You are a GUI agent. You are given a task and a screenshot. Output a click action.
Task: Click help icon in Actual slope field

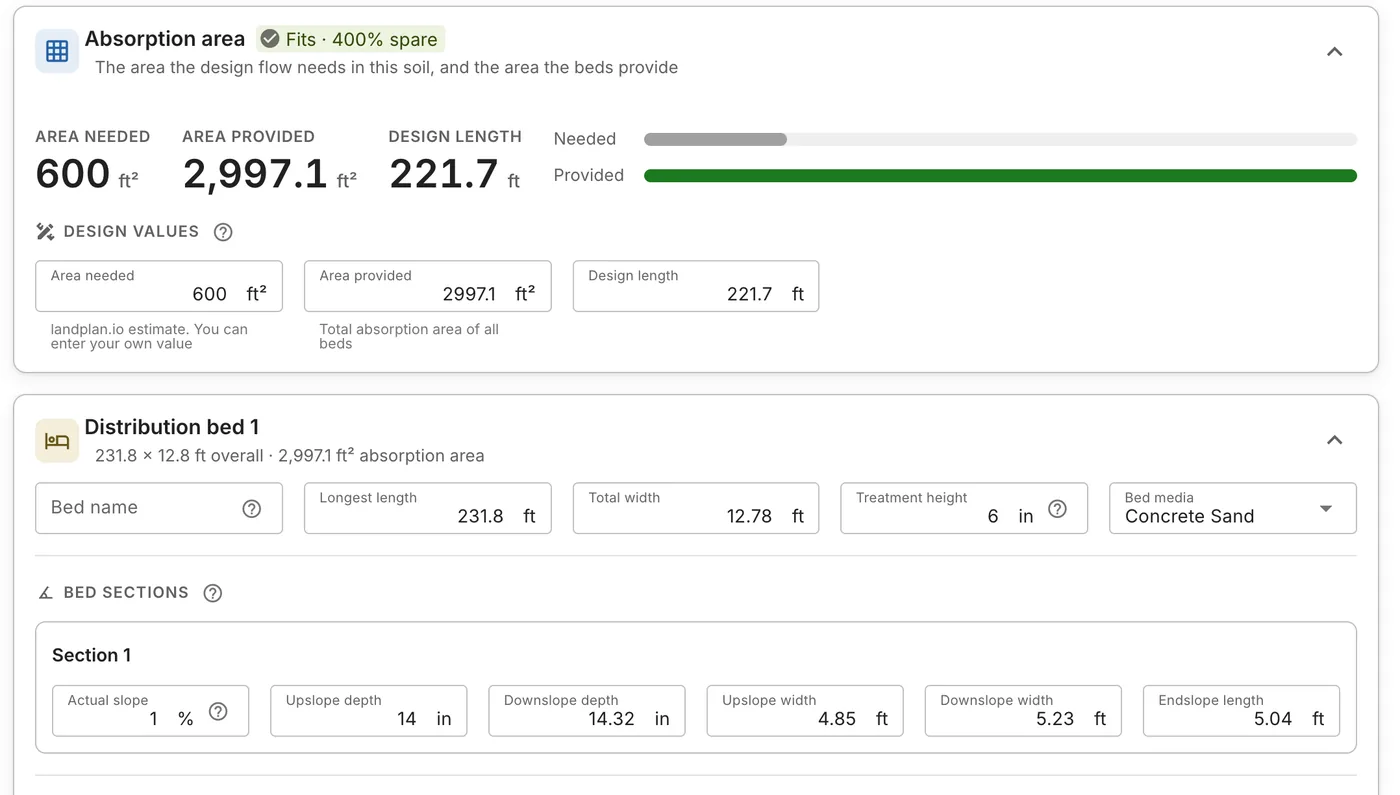click(218, 711)
